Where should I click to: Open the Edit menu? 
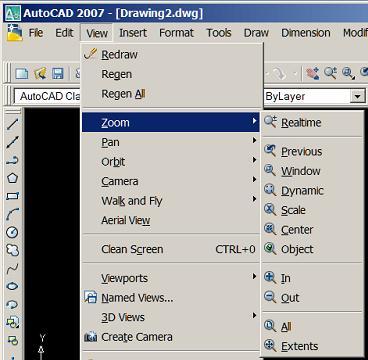point(64,33)
